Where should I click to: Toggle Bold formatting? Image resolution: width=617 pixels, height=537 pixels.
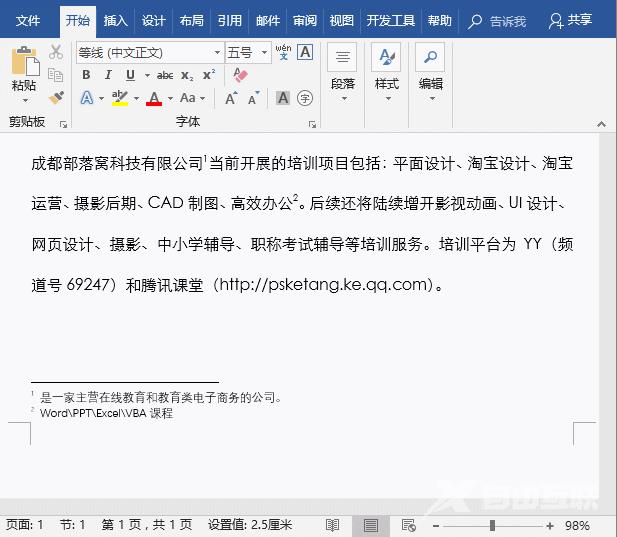[x=86, y=75]
